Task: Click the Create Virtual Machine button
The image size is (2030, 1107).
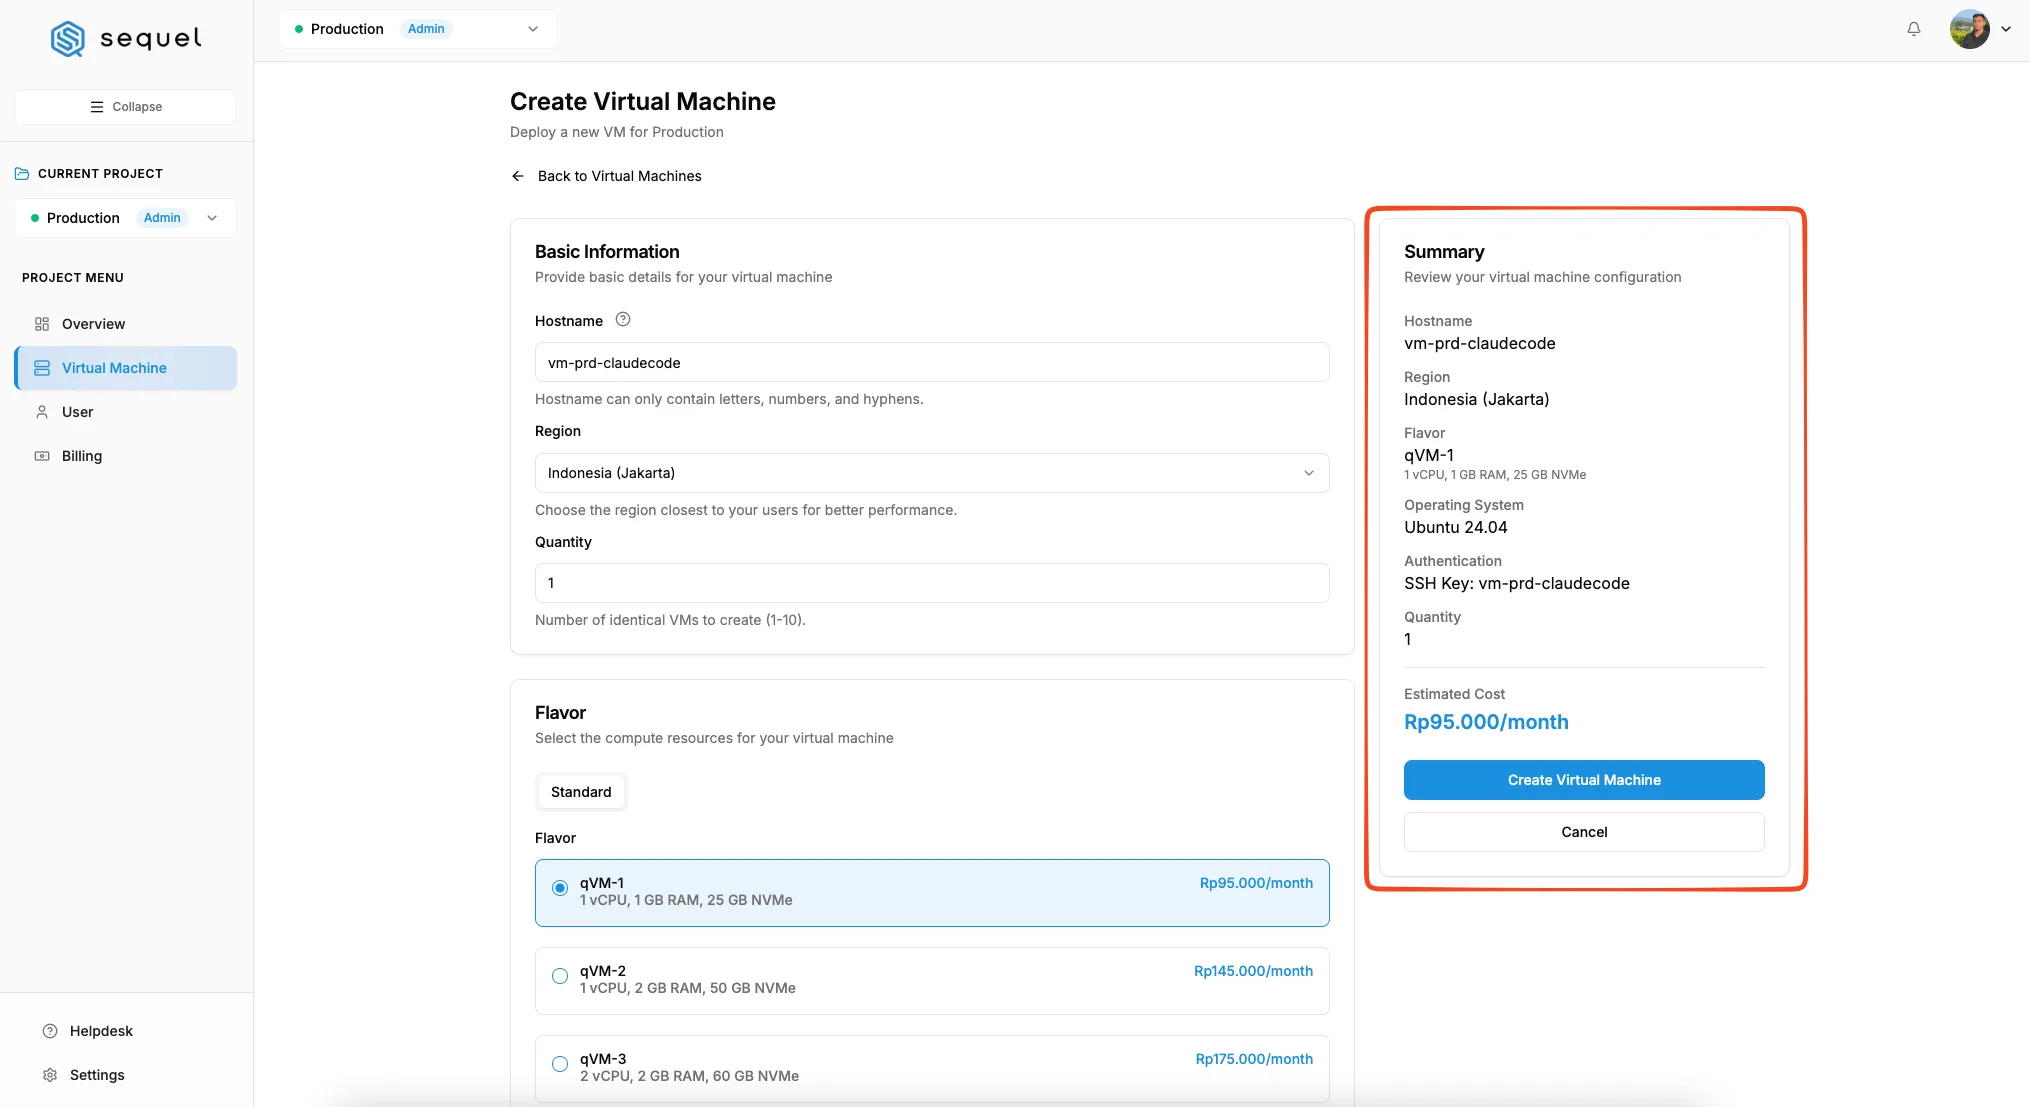Action: point(1584,780)
